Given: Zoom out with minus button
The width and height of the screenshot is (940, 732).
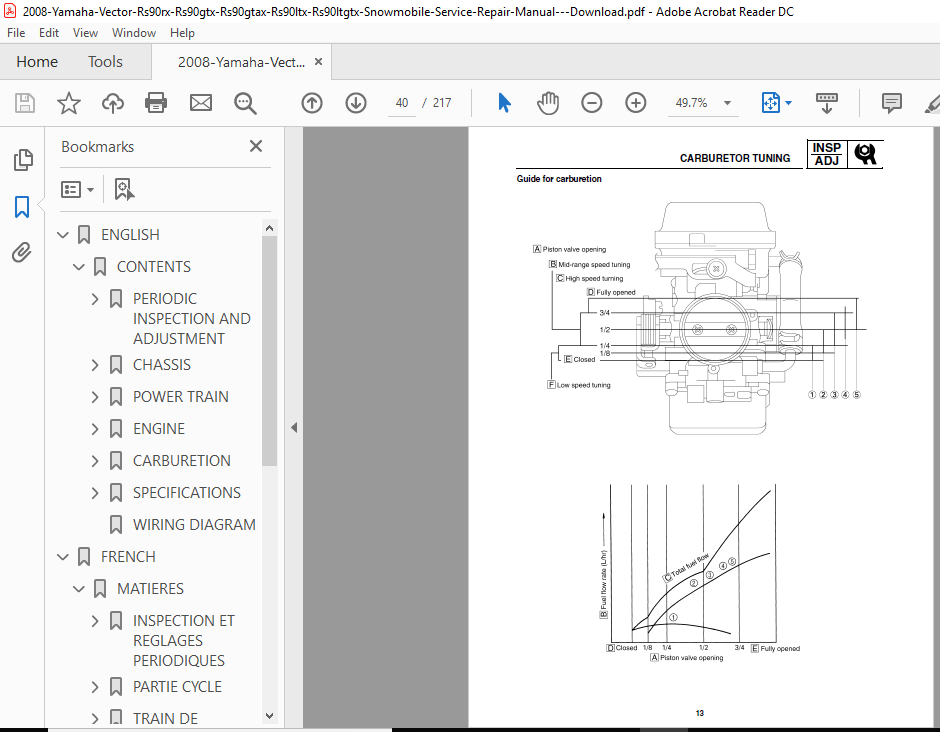Looking at the screenshot, I should 592,103.
